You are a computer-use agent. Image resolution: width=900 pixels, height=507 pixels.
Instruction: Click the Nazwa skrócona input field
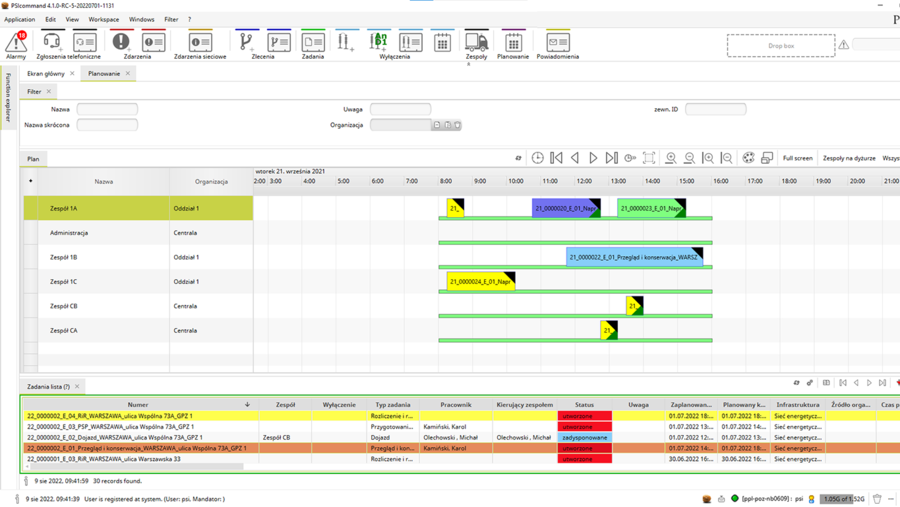point(107,125)
